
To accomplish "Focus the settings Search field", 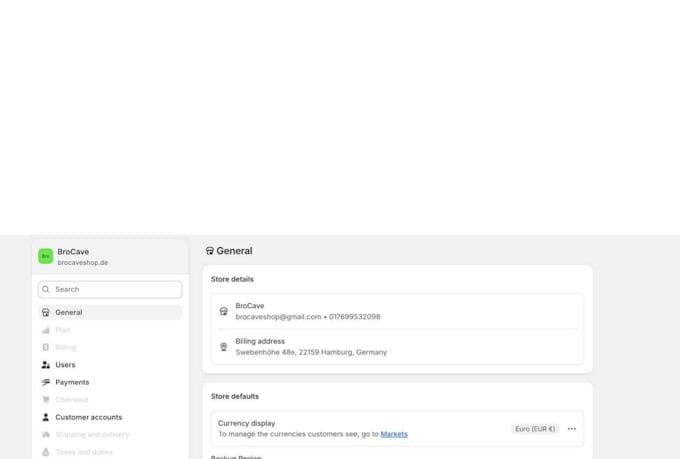I will (x=110, y=289).
